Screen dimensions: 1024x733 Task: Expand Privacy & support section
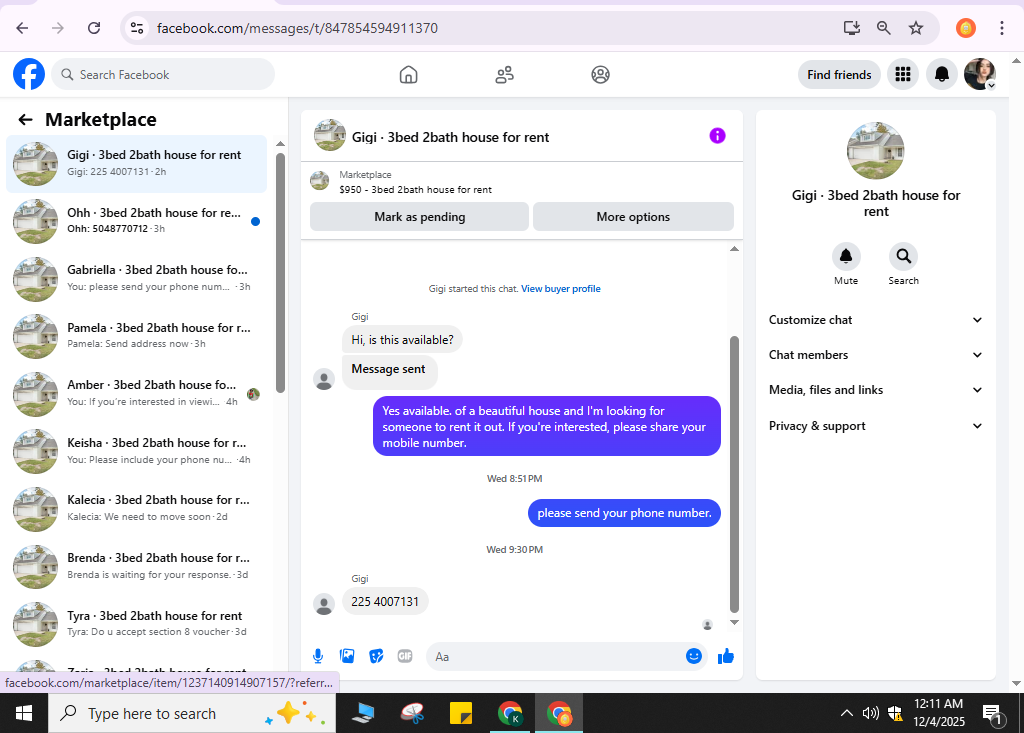pyautogui.click(x=875, y=426)
